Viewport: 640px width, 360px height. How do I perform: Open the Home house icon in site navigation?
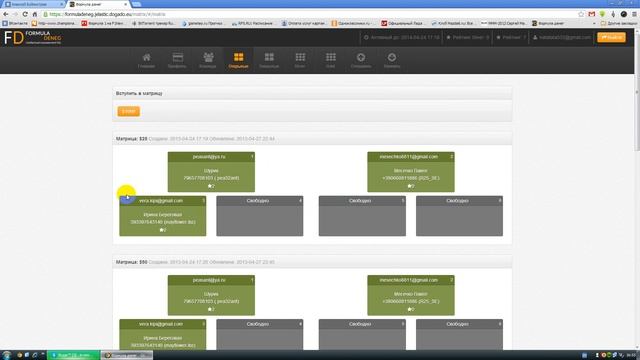[146, 60]
